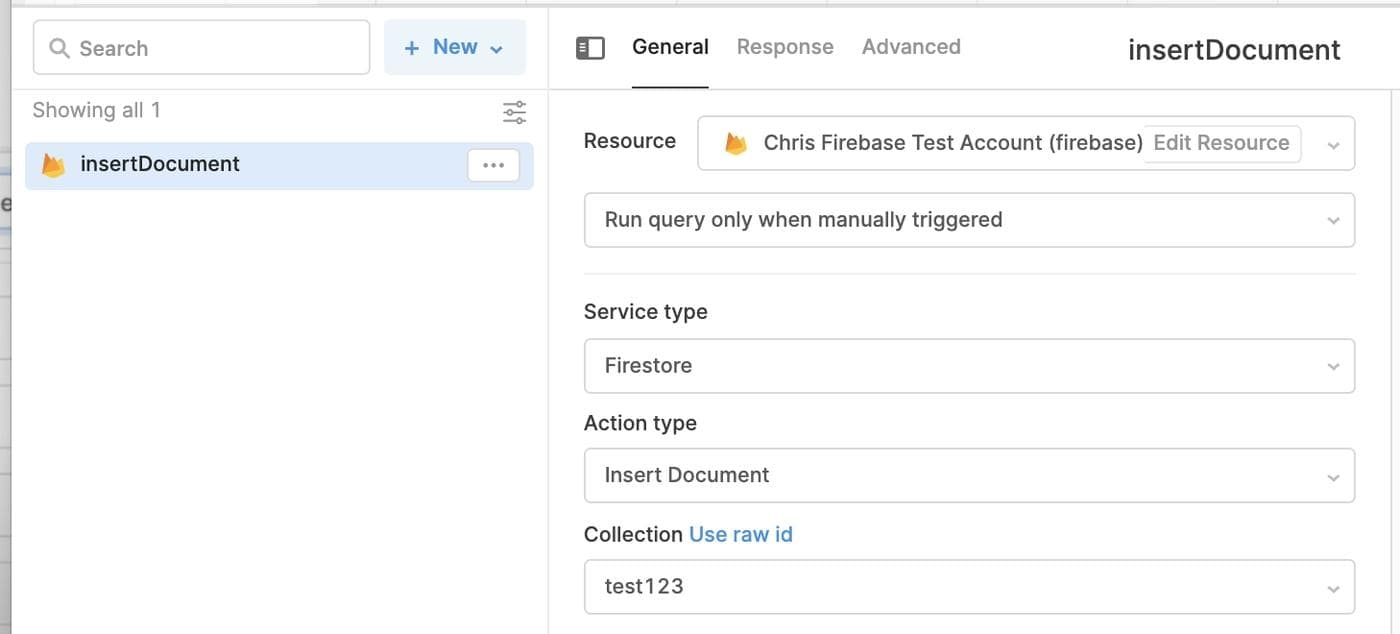
Task: Open the Advanced tab
Action: 911,47
